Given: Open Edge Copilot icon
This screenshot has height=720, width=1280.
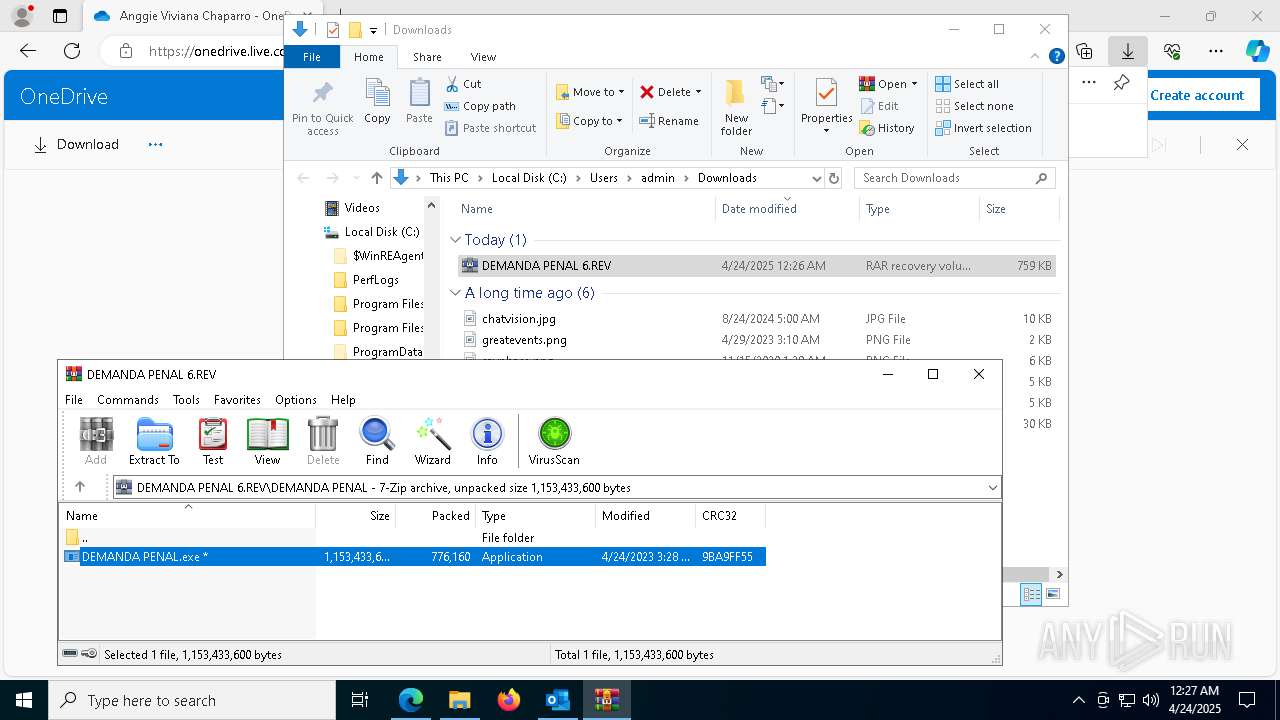Looking at the screenshot, I should pyautogui.click(x=1257, y=51).
